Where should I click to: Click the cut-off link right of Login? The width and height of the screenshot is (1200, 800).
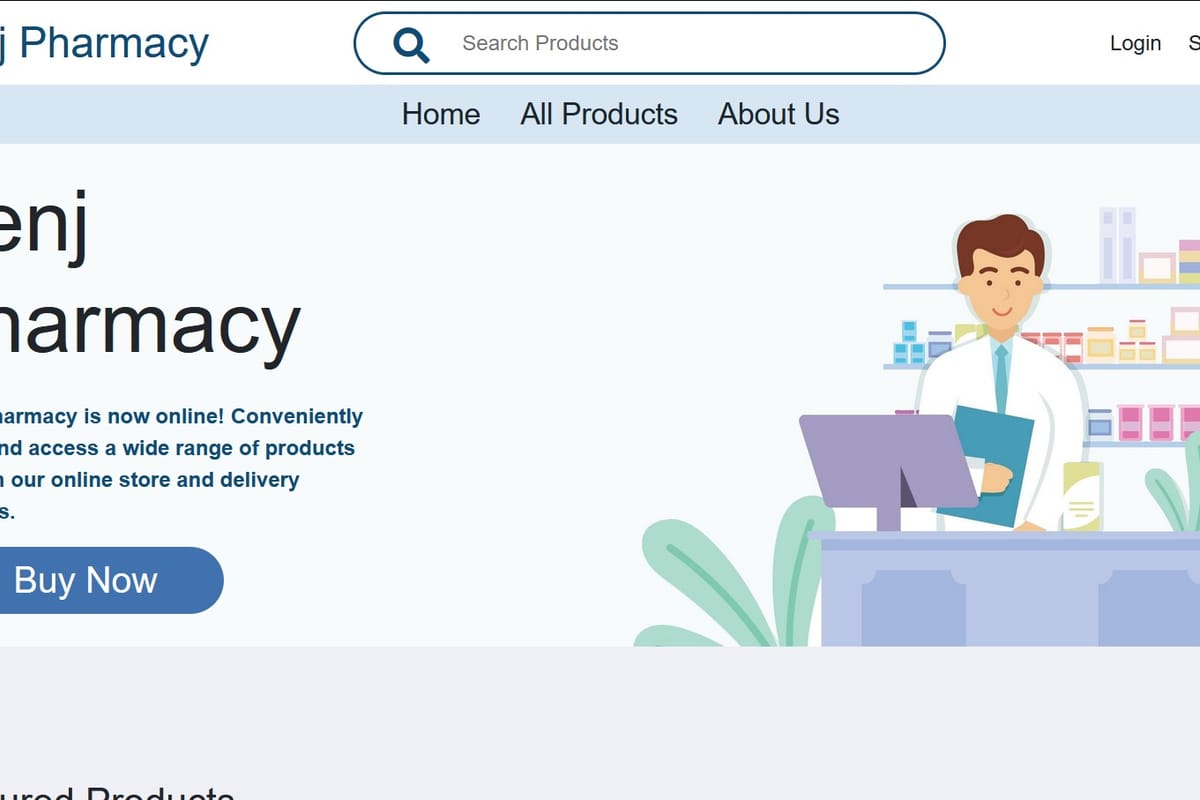tap(1194, 43)
